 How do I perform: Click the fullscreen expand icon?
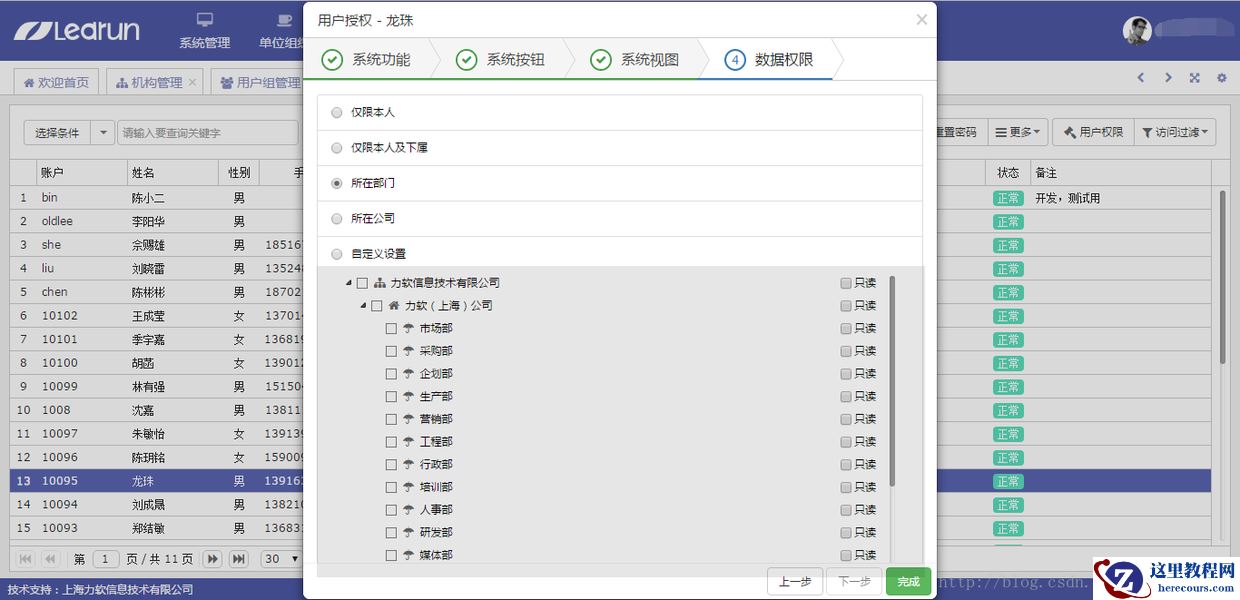(x=1194, y=78)
